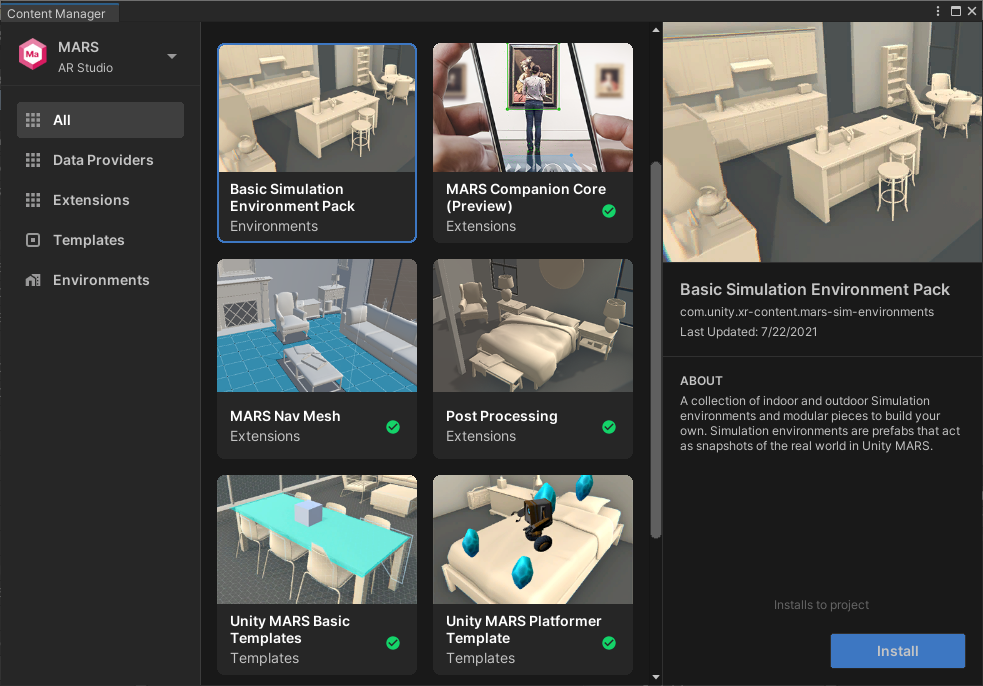Click the MARS Nav Mesh installed checkmark
Image resolution: width=983 pixels, height=686 pixels.
393,427
